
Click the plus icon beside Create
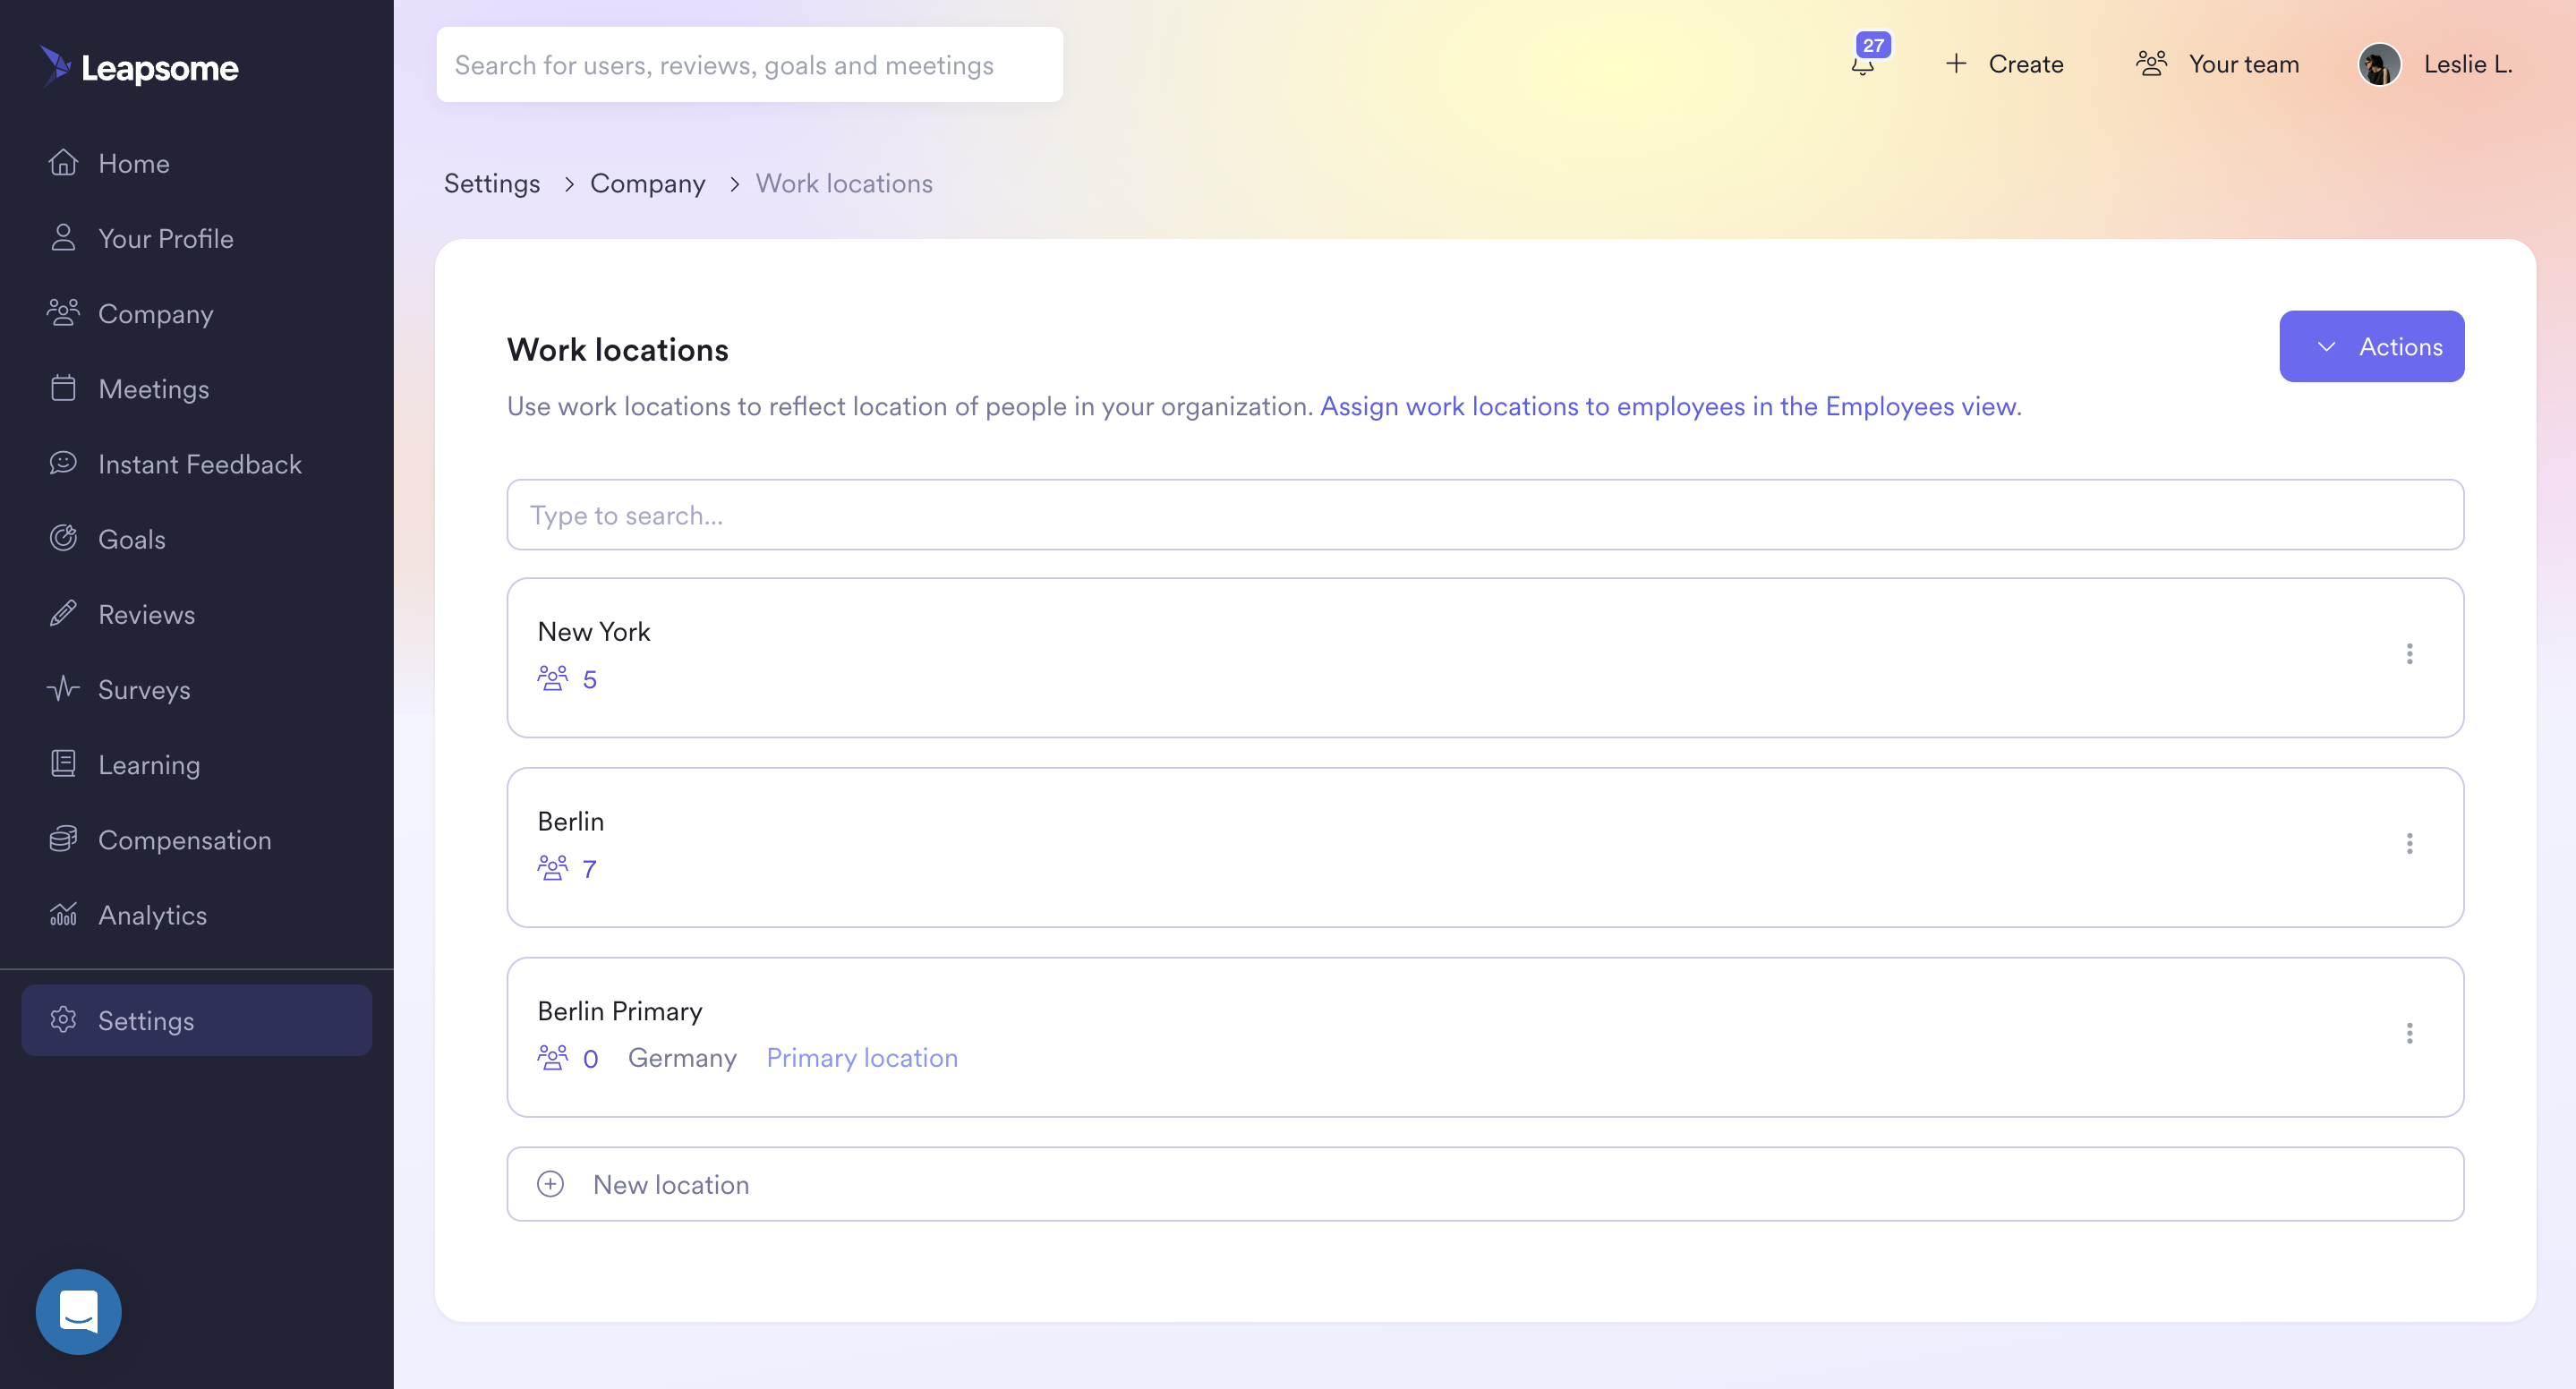click(x=1955, y=64)
